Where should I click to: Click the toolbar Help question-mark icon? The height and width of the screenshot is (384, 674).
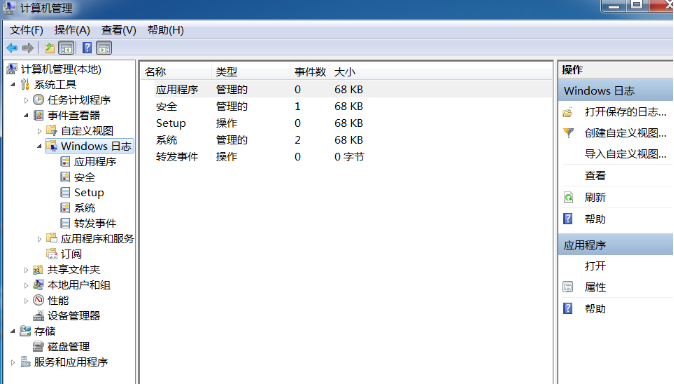tap(87, 48)
